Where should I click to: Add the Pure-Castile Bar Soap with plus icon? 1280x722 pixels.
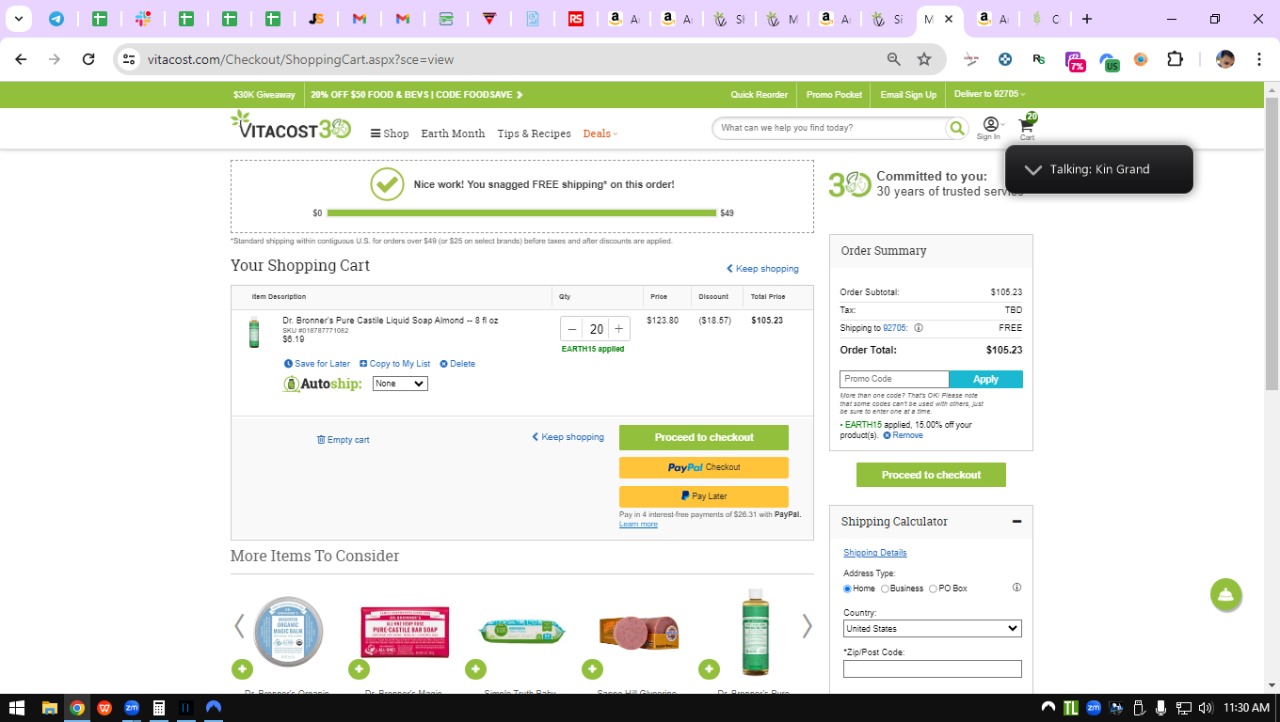pos(359,669)
